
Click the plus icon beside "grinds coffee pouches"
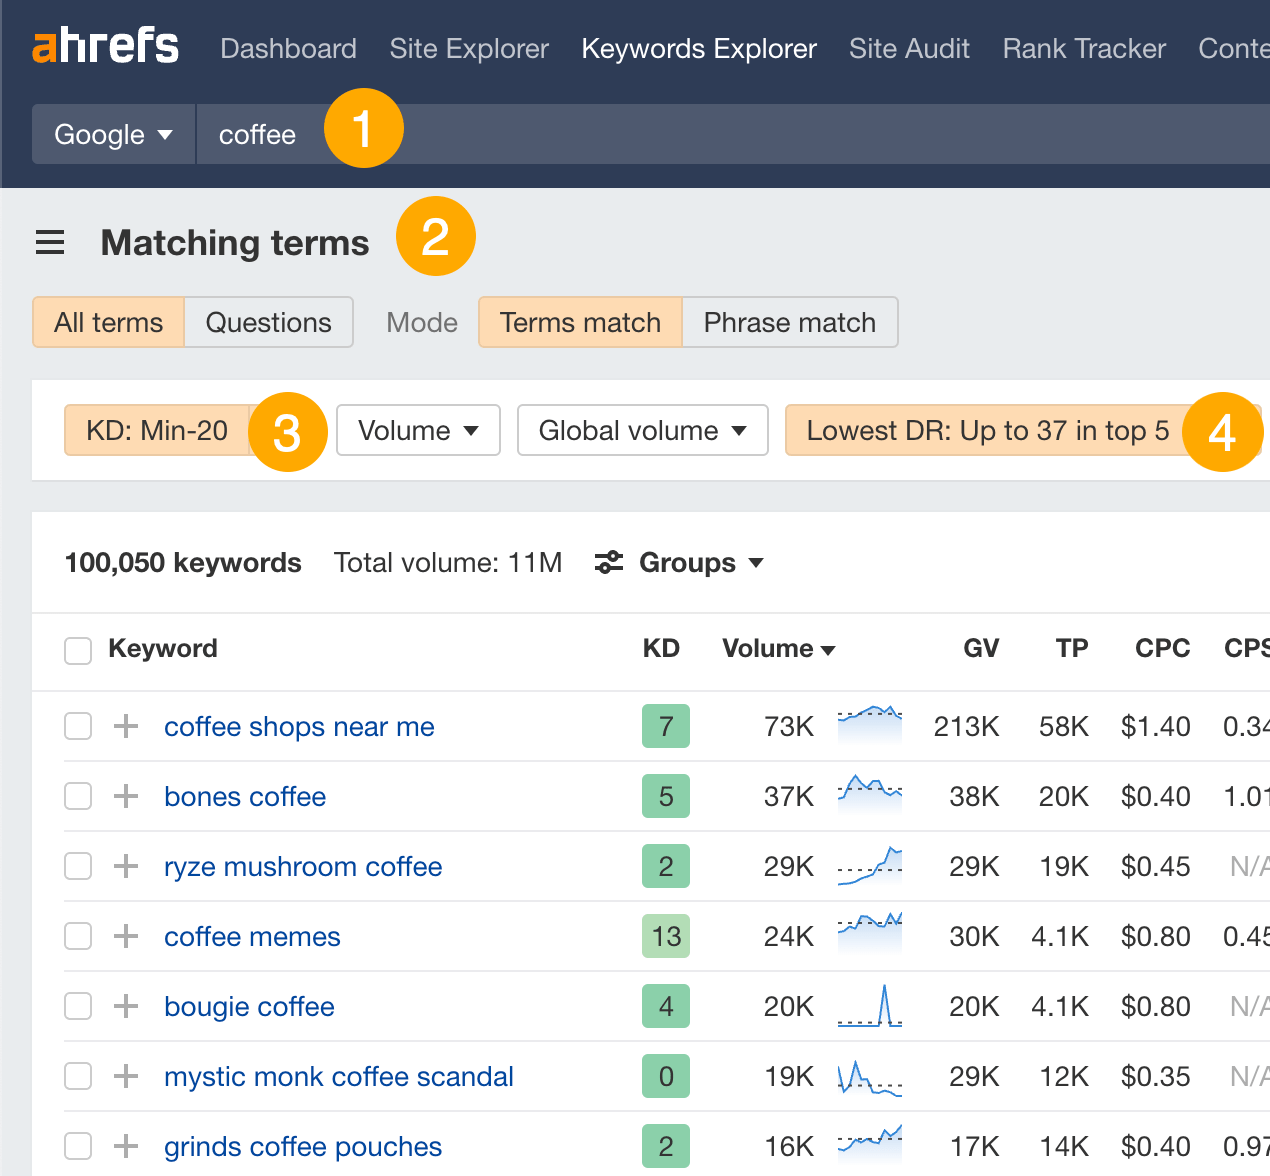[x=125, y=1146]
